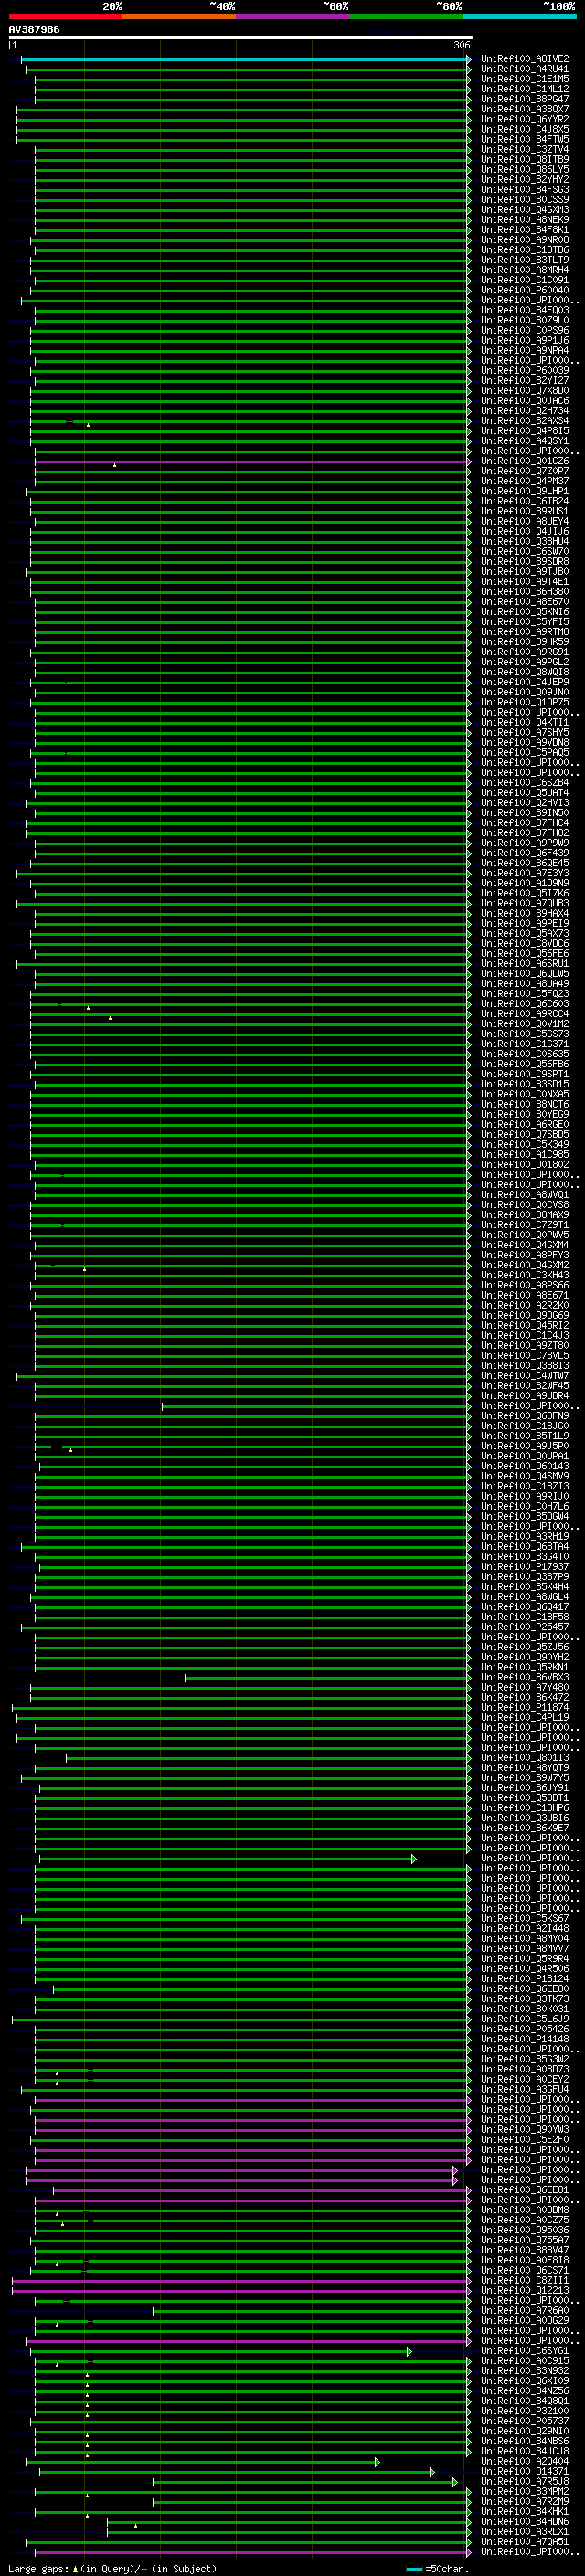Screen dimensions: 585x2576
Task: Select the UniRef100_Q801I3 label
Action: (x=524, y=1758)
